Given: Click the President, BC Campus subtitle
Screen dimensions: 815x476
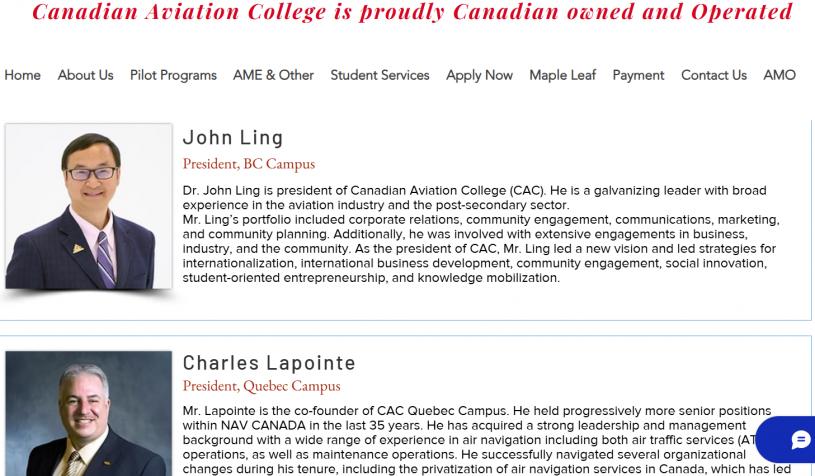Looking at the screenshot, I should (248, 163).
